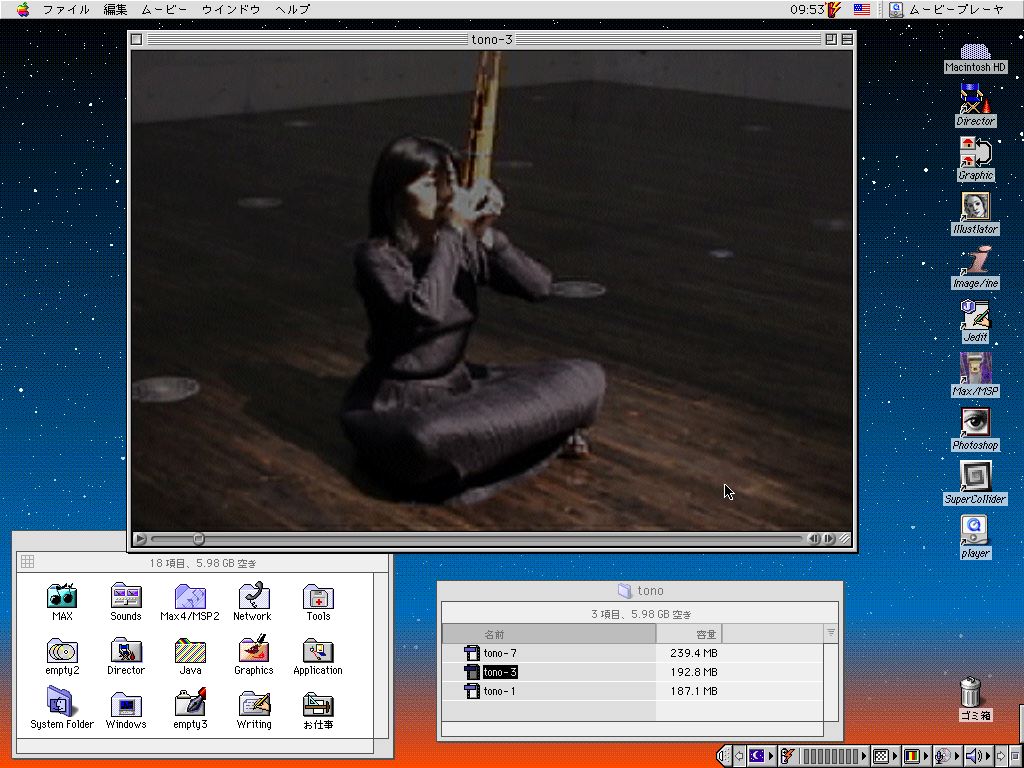Step the movie forward one frame

829,539
